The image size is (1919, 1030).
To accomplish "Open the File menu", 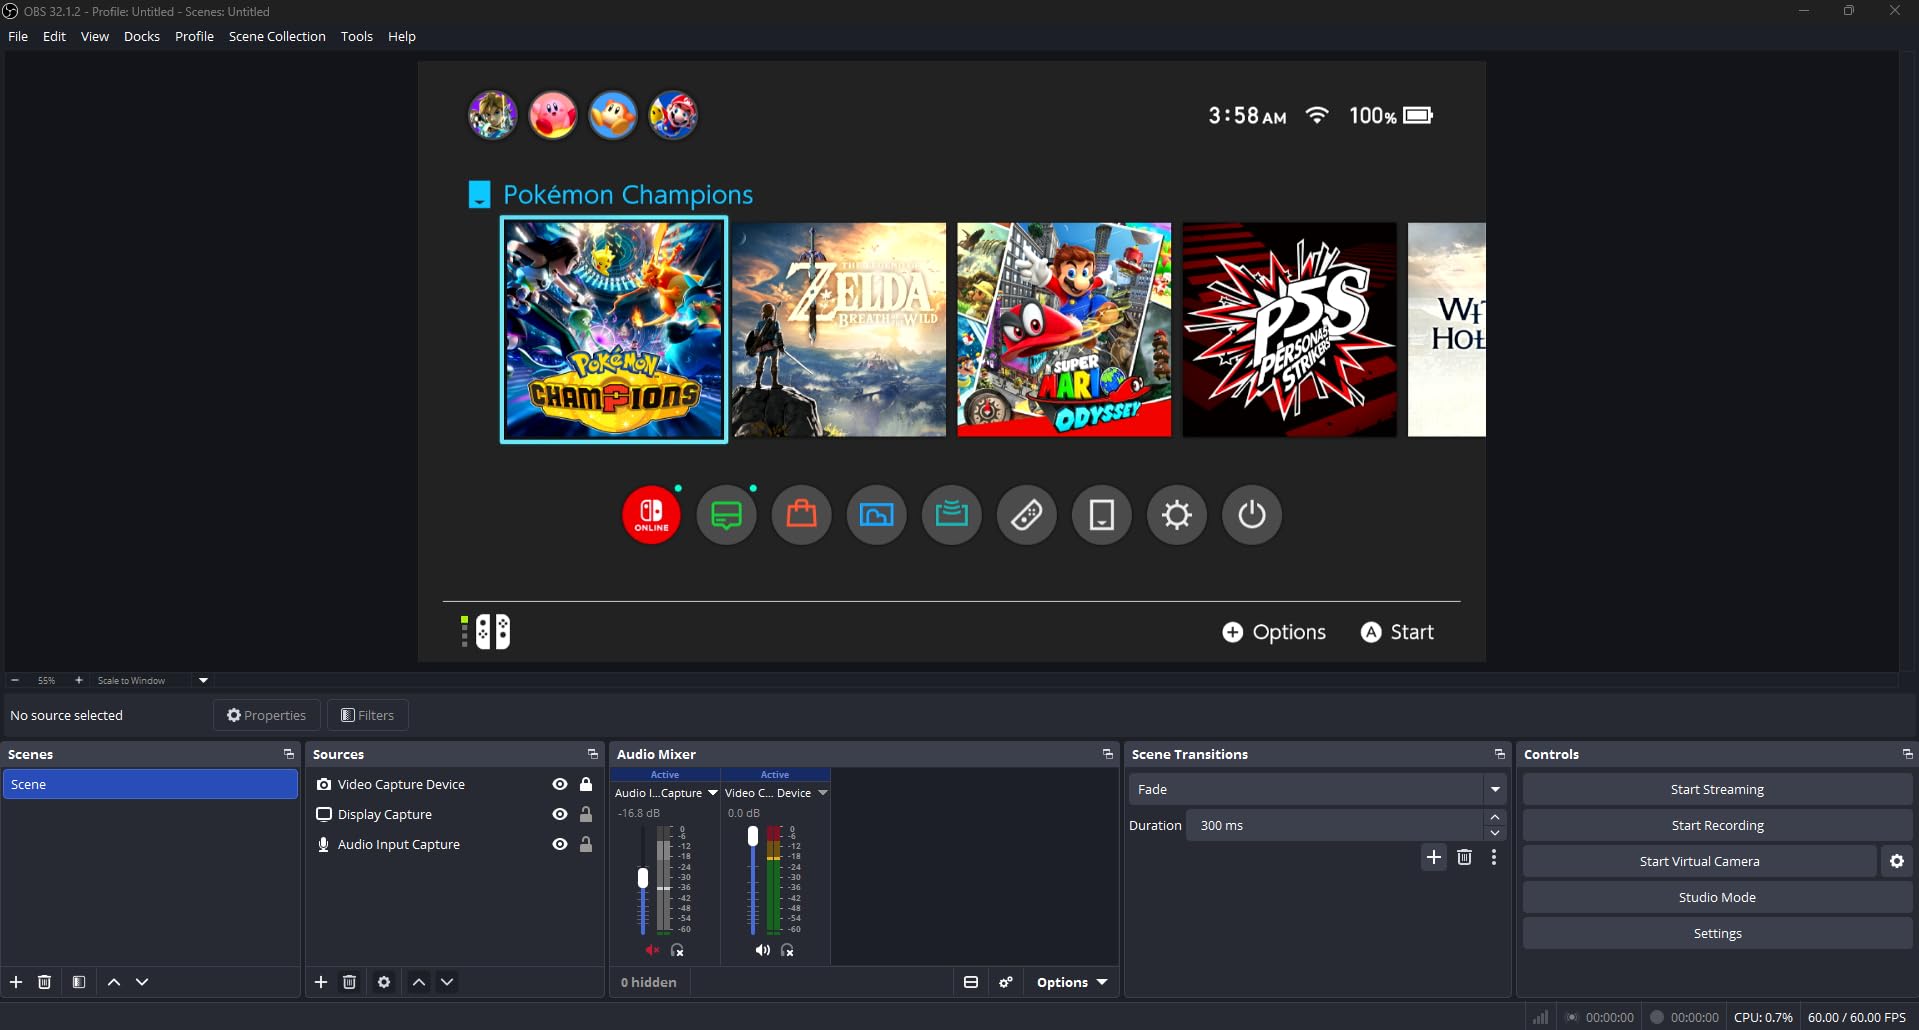I will point(18,36).
